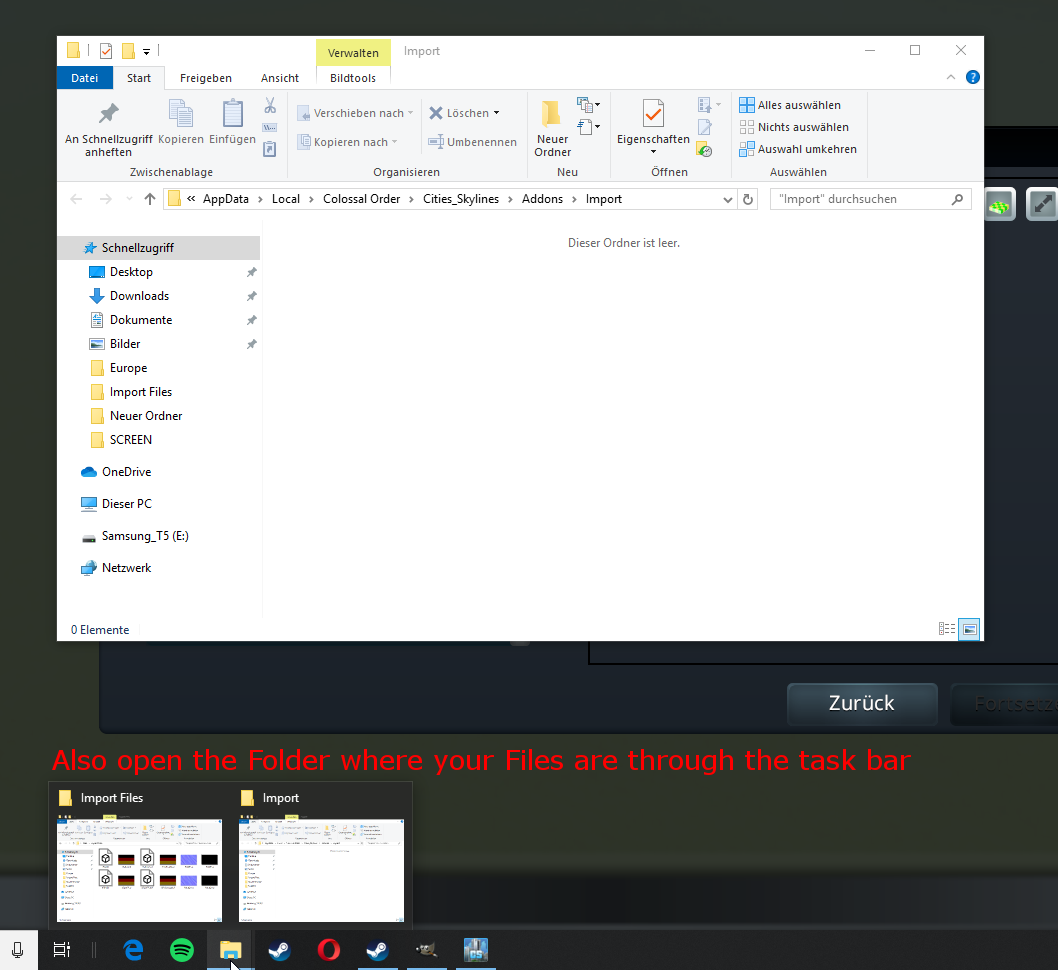Switch to the Ansicht tab
This screenshot has height=970, width=1058.
click(x=280, y=78)
